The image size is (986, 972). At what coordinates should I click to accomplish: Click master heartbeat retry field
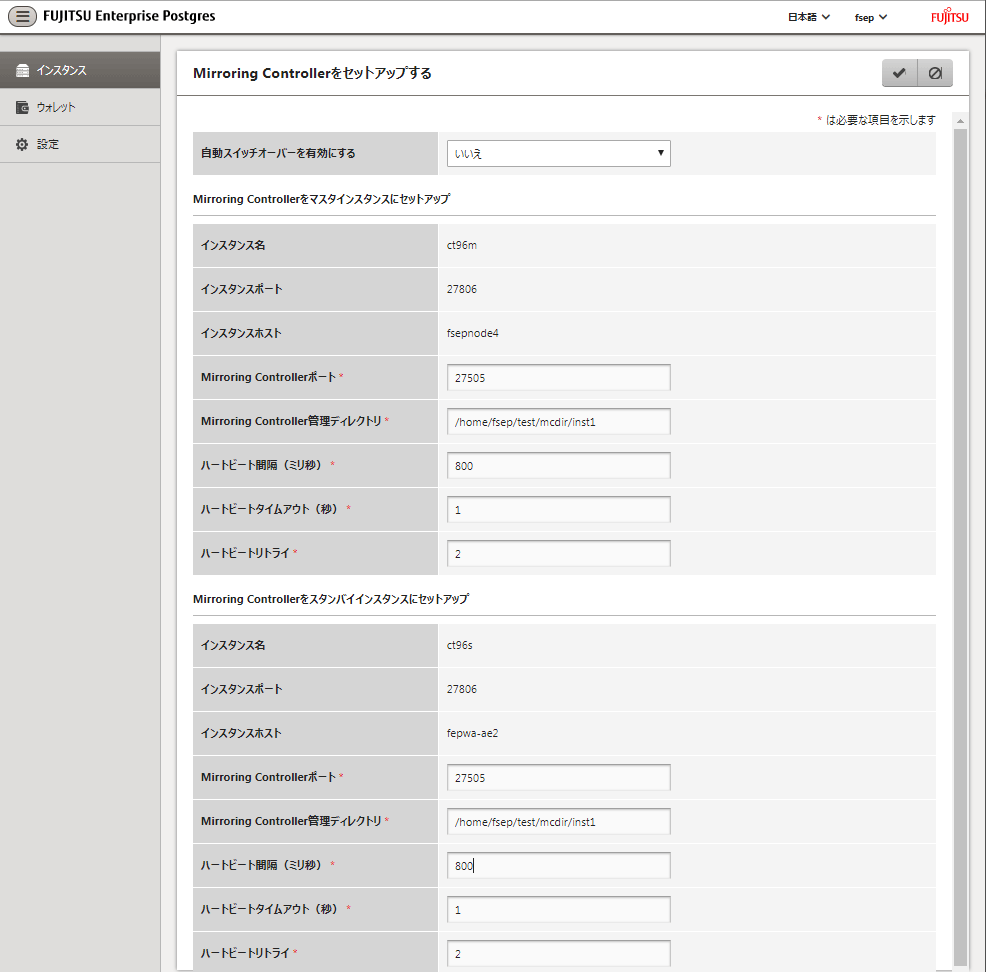558,553
